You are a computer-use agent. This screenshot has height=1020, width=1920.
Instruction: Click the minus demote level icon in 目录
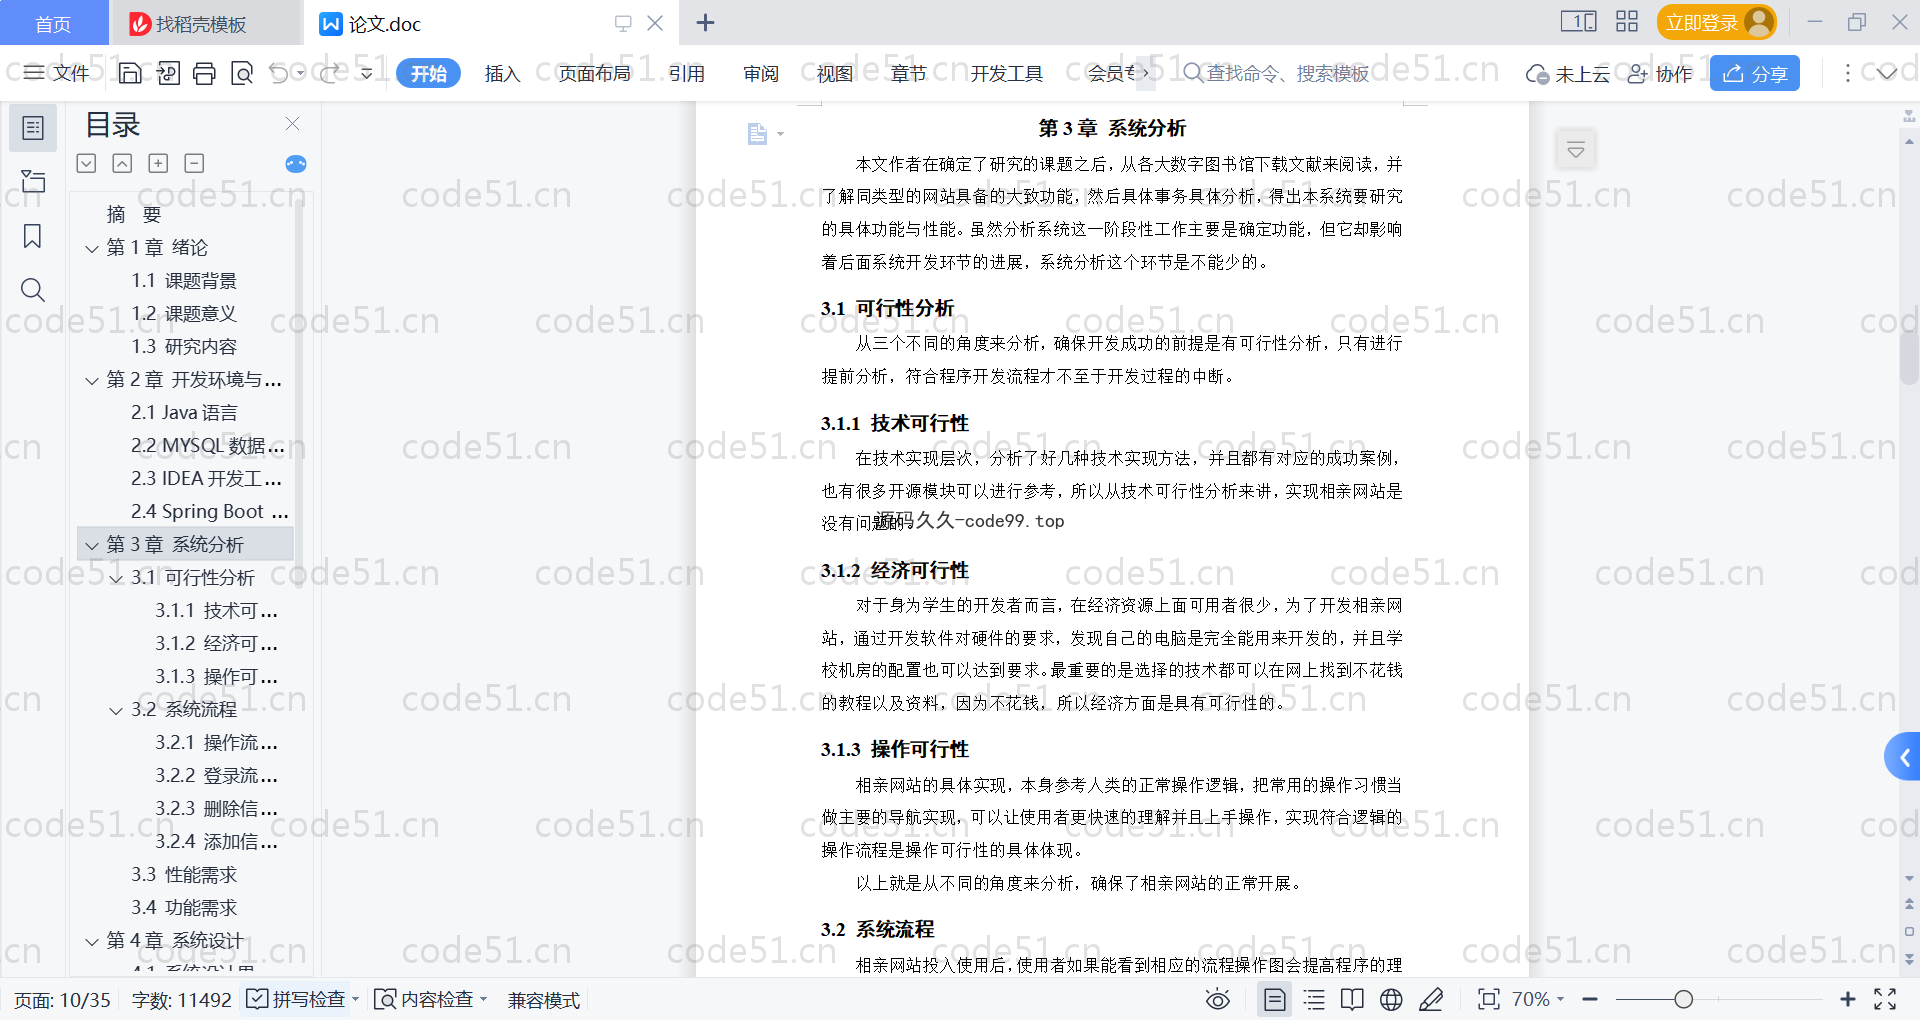pos(194,163)
